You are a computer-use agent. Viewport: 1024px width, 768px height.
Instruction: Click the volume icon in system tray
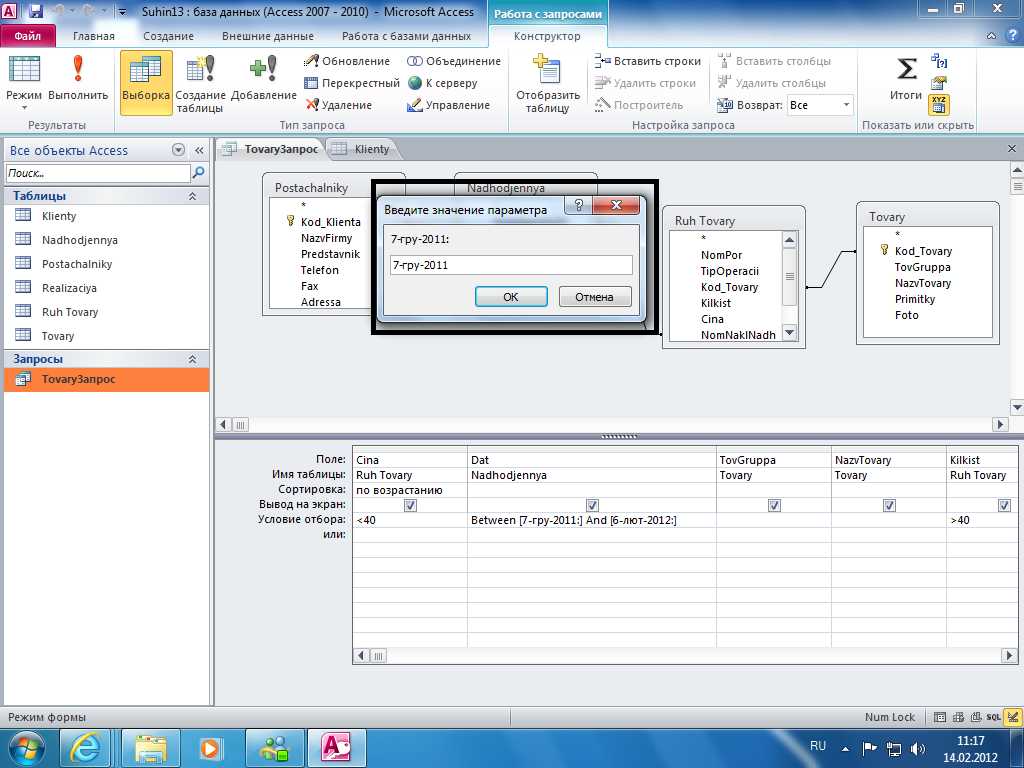click(x=917, y=748)
